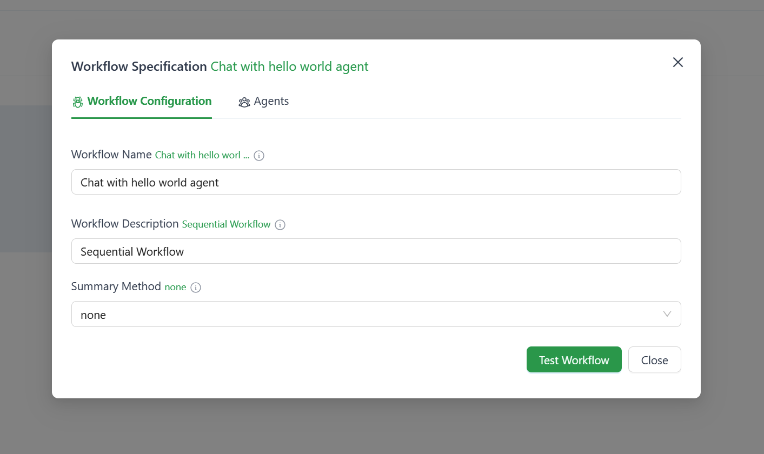Screen dimensions: 764x454
Task: Click the group icon beside Agents
Action: click(x=244, y=102)
